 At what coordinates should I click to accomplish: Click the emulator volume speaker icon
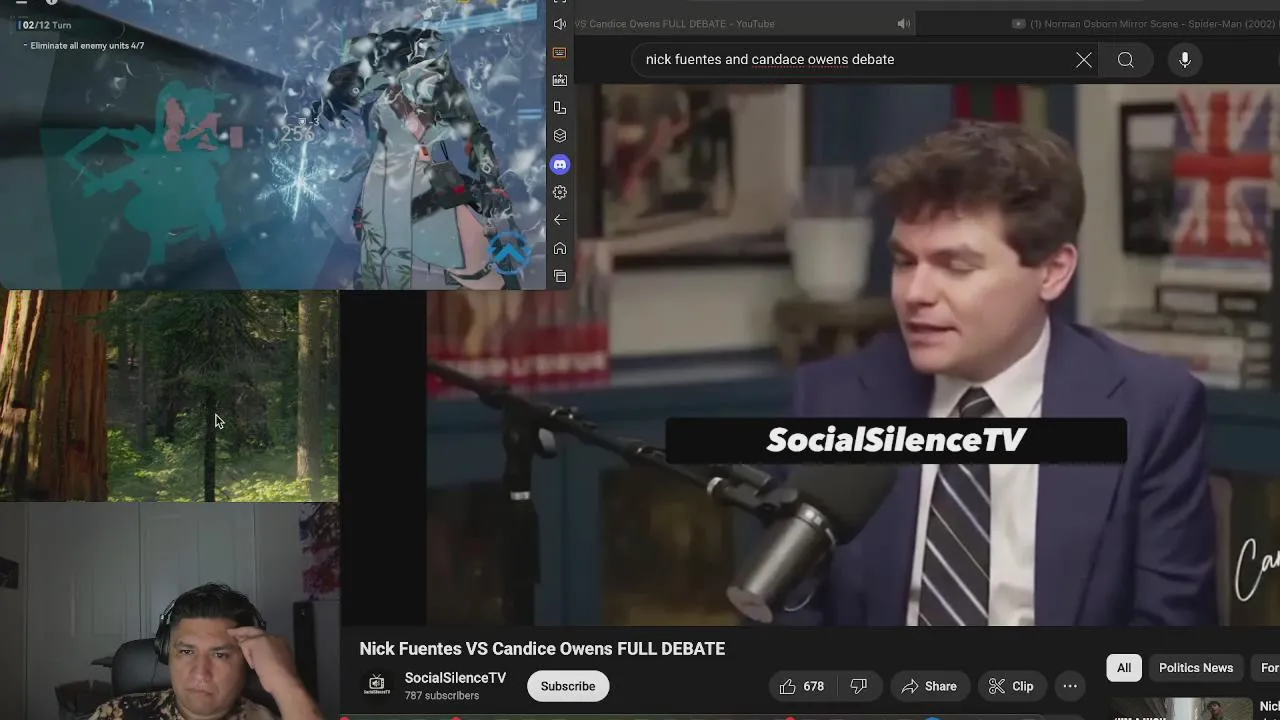click(x=560, y=24)
